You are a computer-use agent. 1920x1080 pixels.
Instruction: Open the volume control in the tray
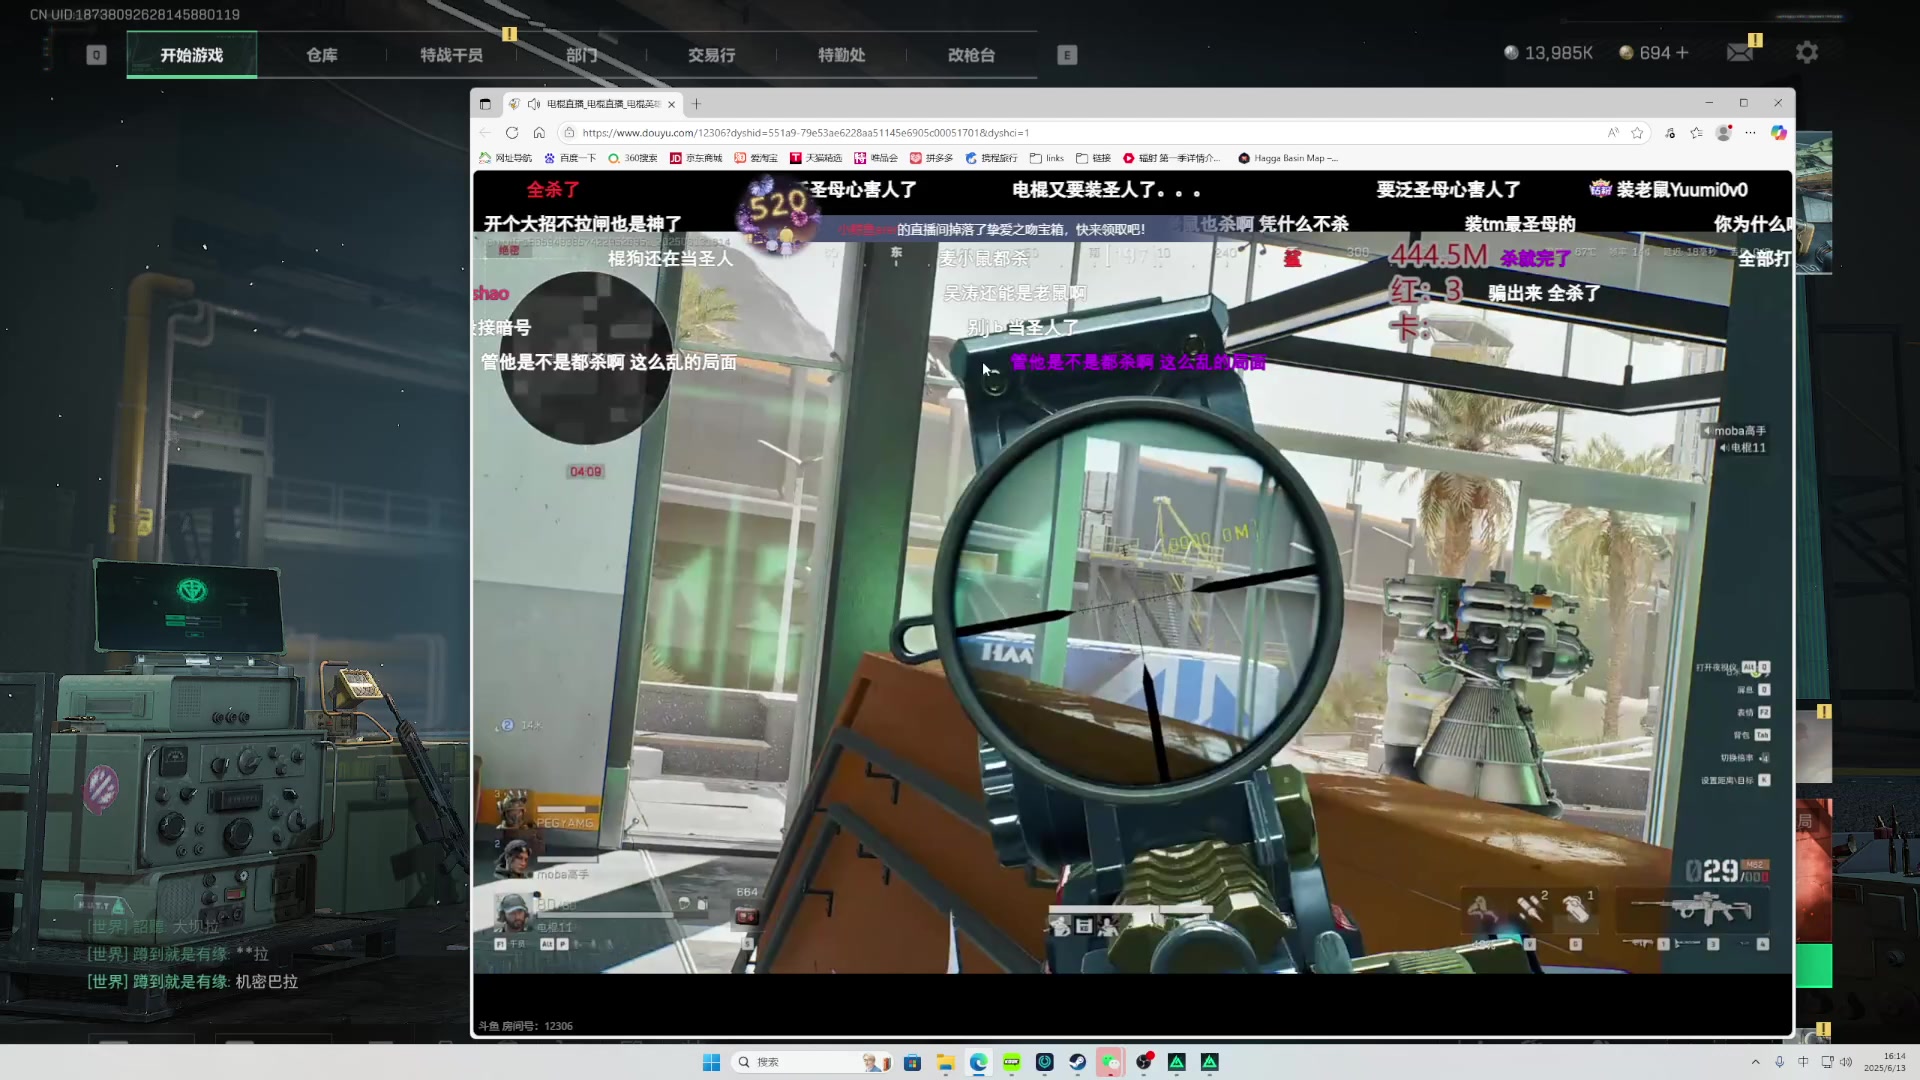(x=1846, y=1062)
